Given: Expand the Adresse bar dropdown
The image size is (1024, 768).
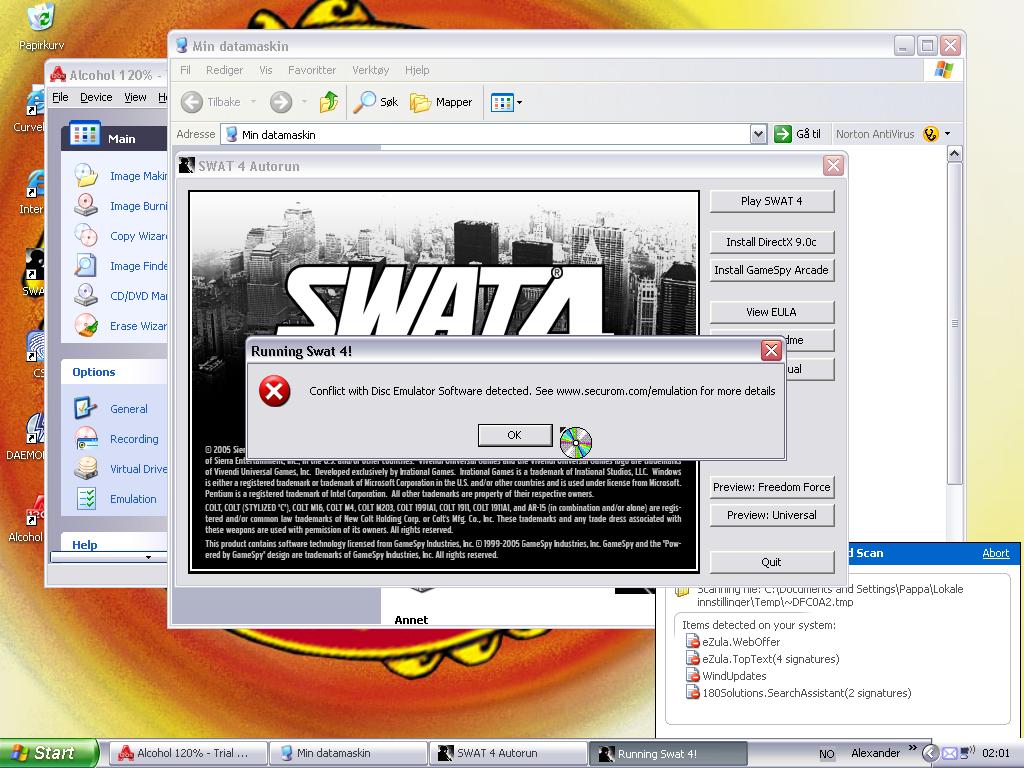Looking at the screenshot, I should pos(758,135).
